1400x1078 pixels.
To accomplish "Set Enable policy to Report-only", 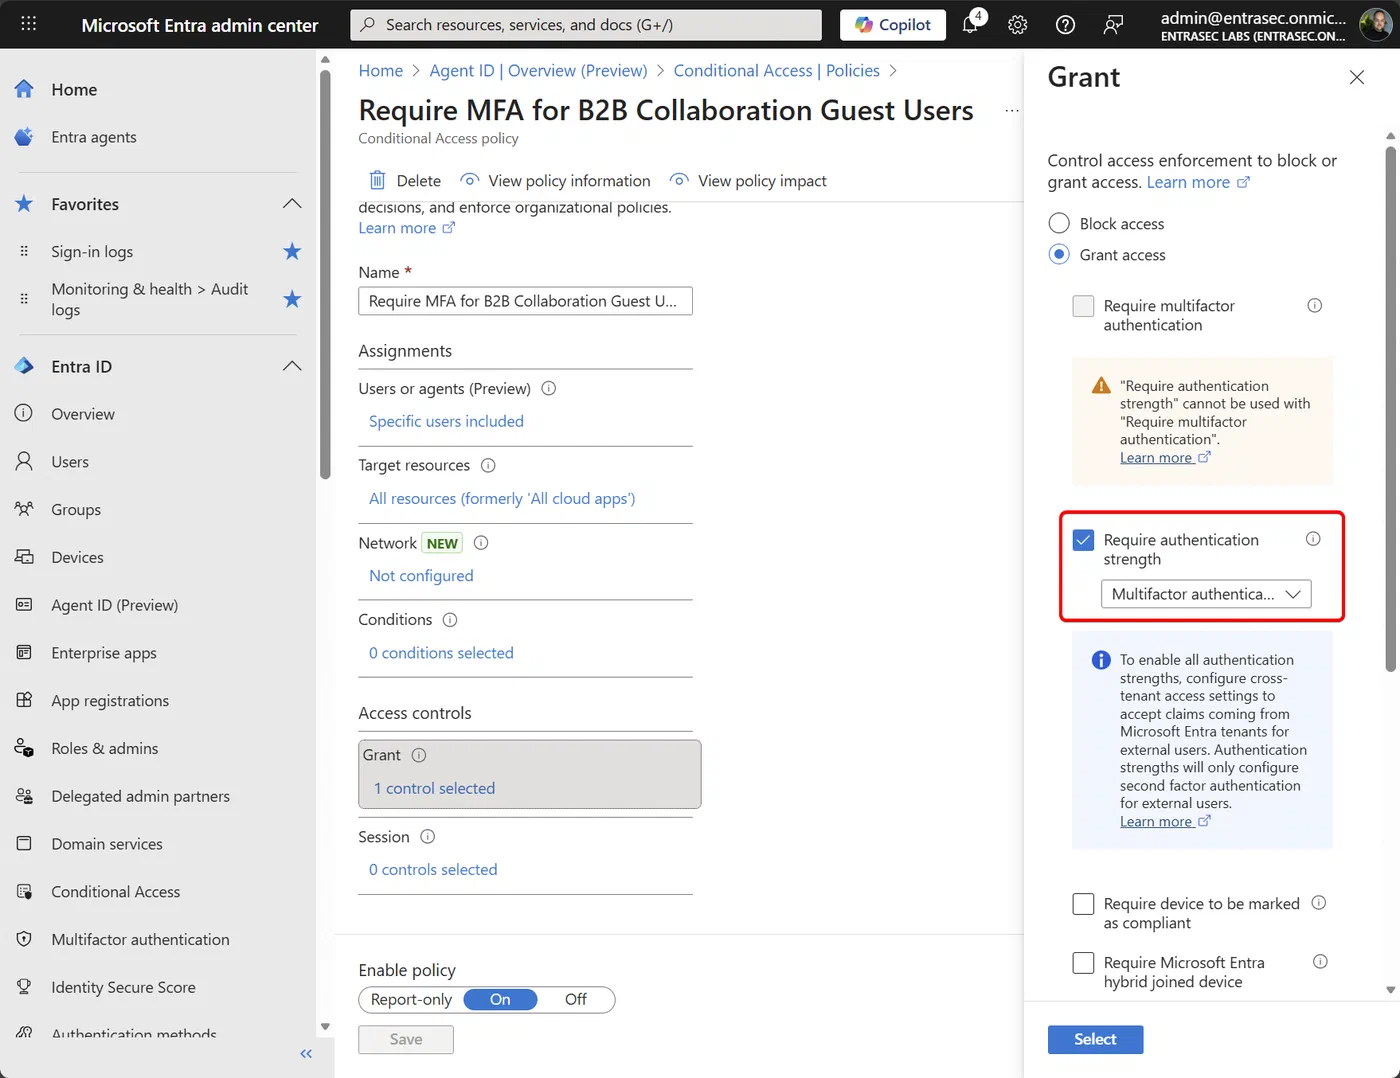I will [411, 999].
